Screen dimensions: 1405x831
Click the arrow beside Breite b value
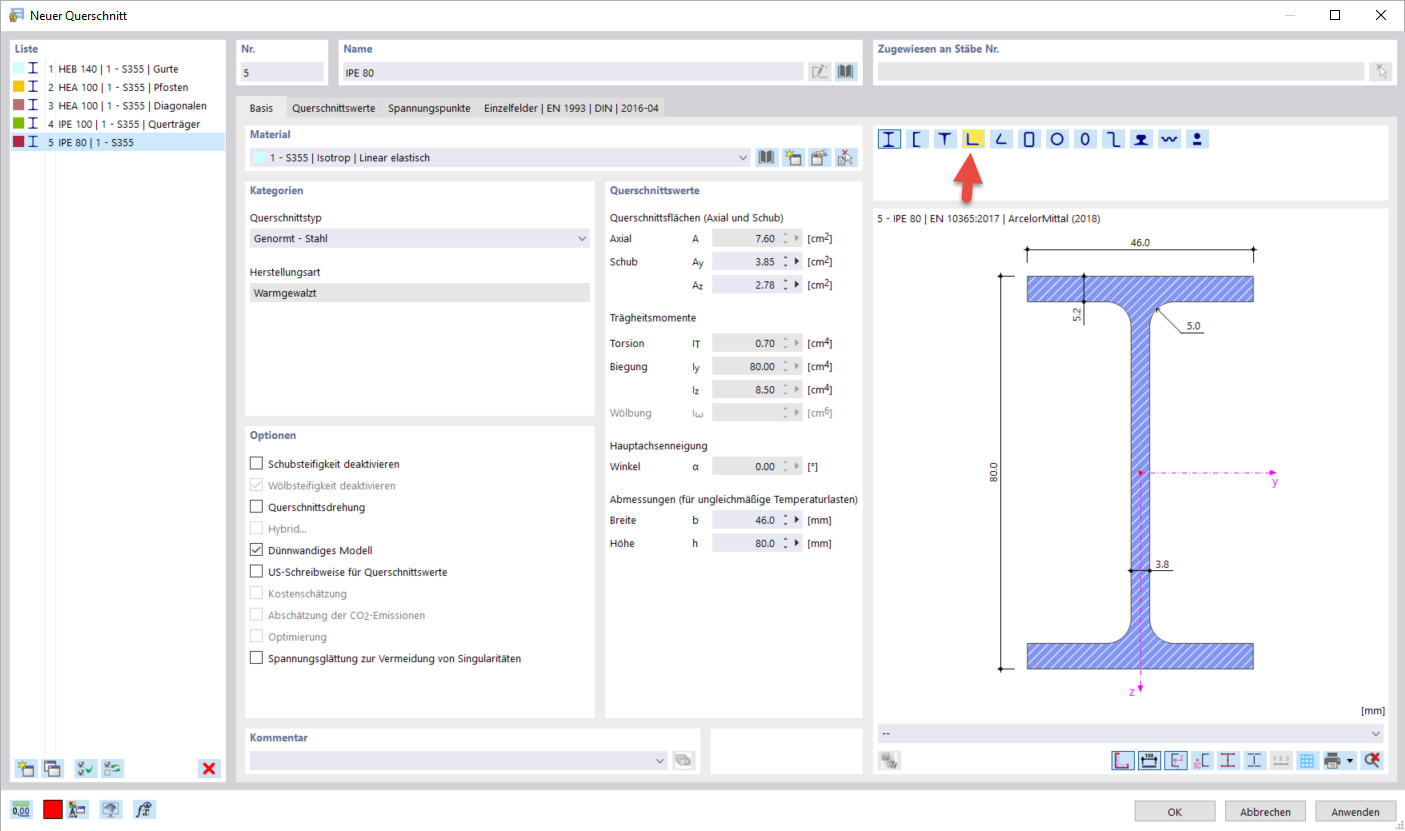point(797,520)
